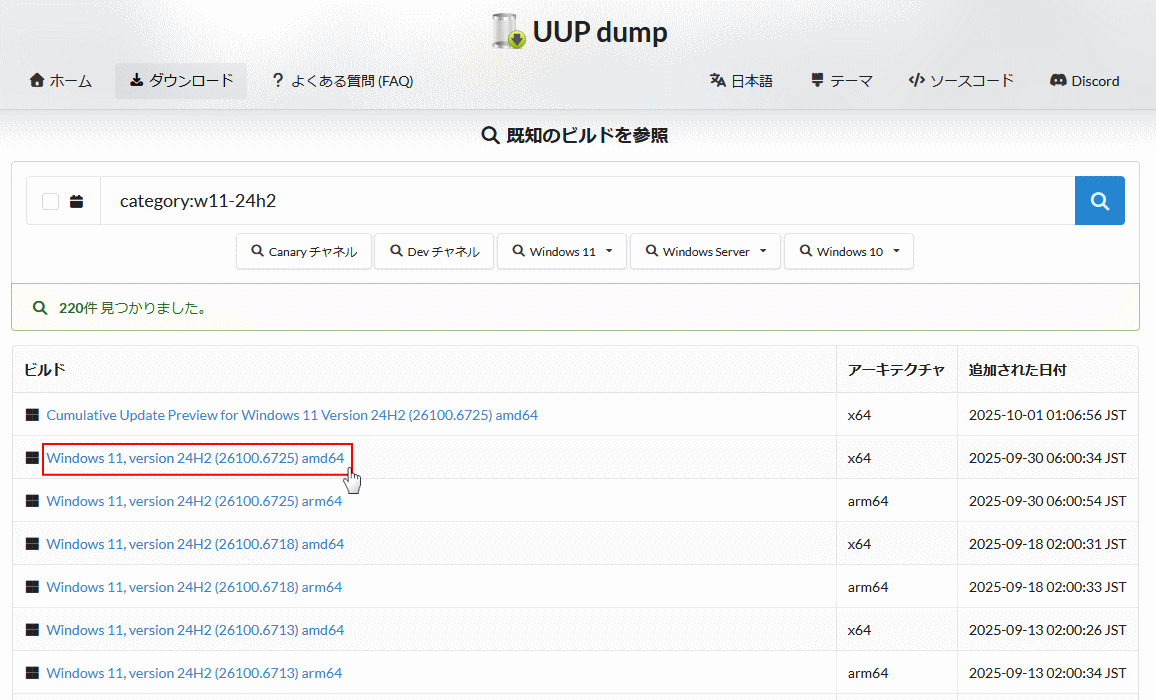Image resolution: width=1156 pixels, height=700 pixels.
Task: Click the blue search magnifier button
Action: pyautogui.click(x=1099, y=201)
